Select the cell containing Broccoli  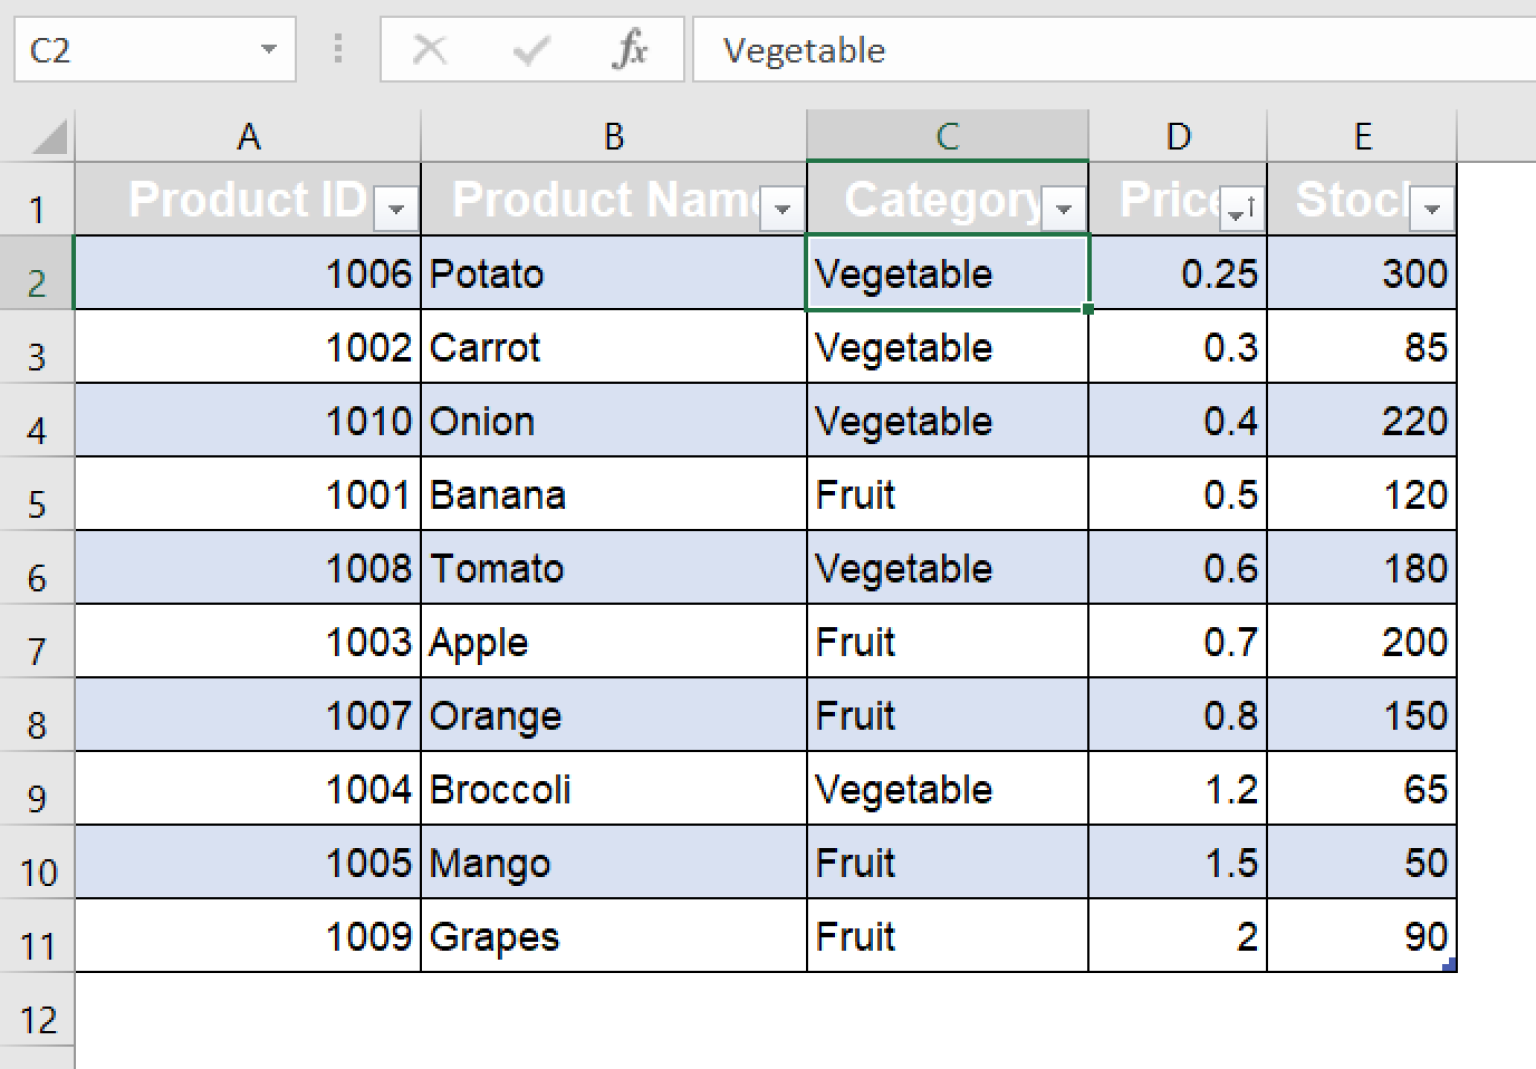(x=613, y=789)
